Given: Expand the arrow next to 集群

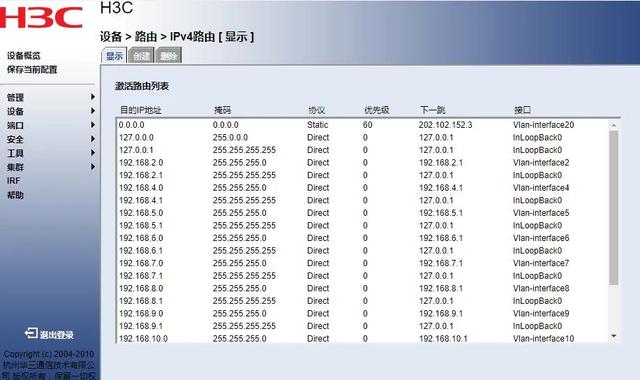Looking at the screenshot, I should [x=93, y=167].
